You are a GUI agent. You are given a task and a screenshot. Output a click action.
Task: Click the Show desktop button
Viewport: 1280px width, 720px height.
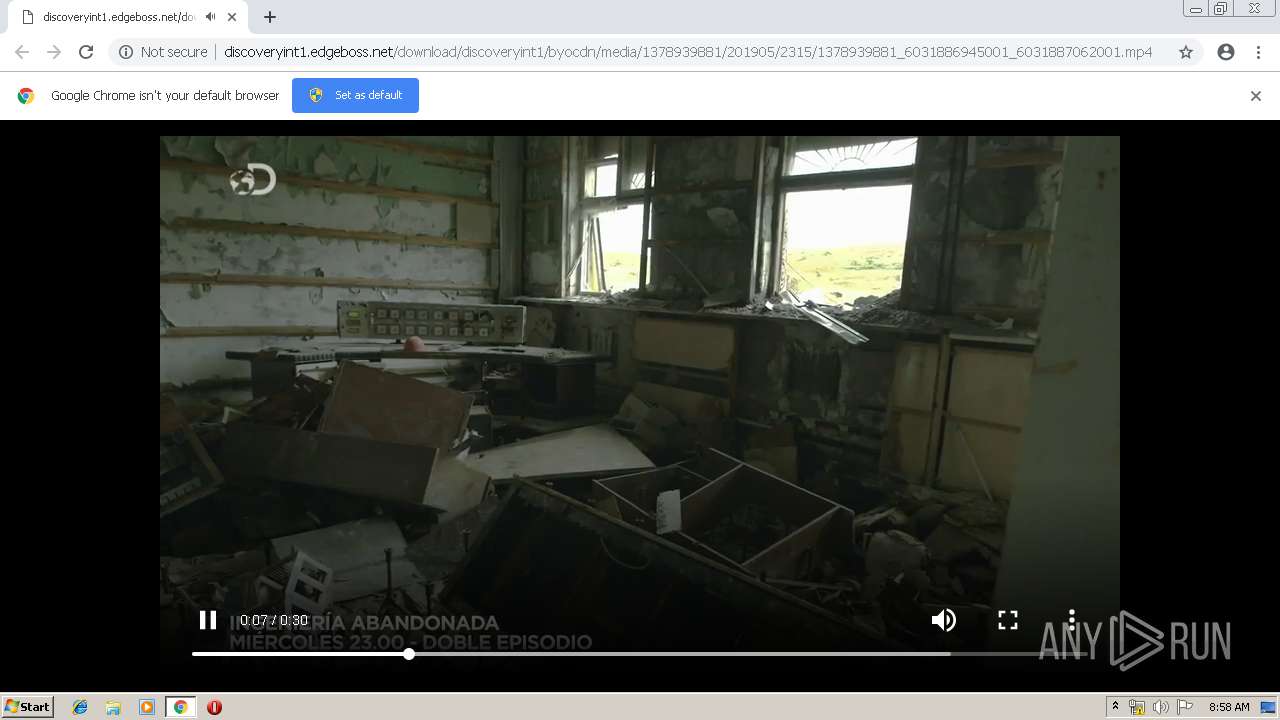tap(1268, 707)
